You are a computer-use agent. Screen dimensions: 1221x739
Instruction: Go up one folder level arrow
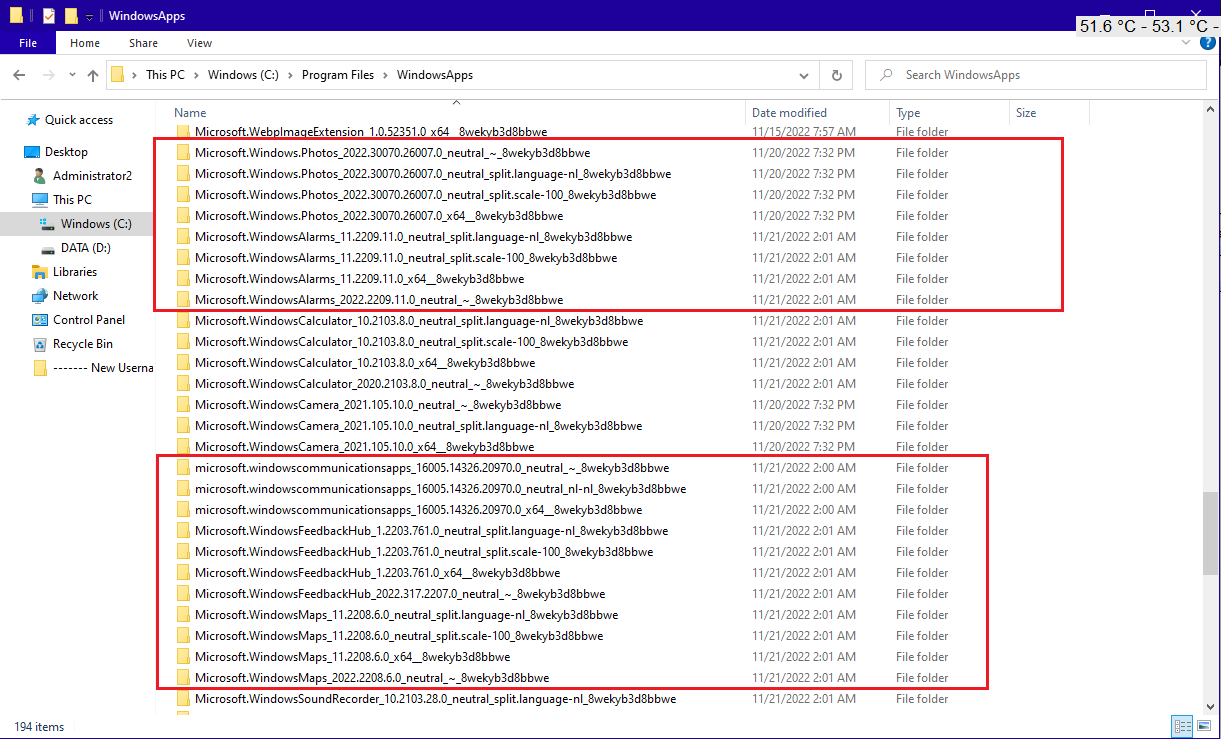(93, 75)
